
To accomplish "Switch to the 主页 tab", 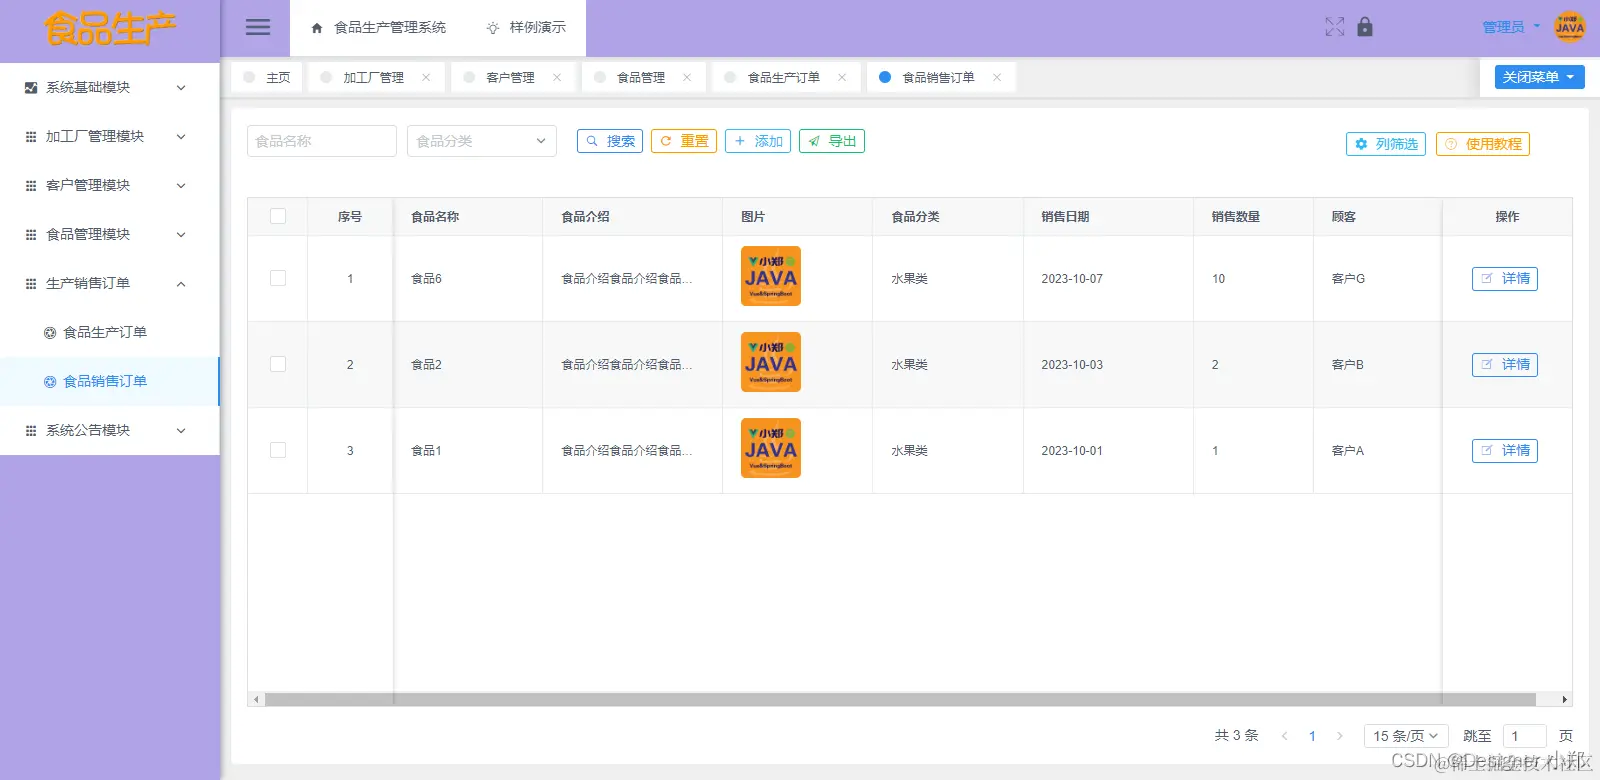I will 267,77.
